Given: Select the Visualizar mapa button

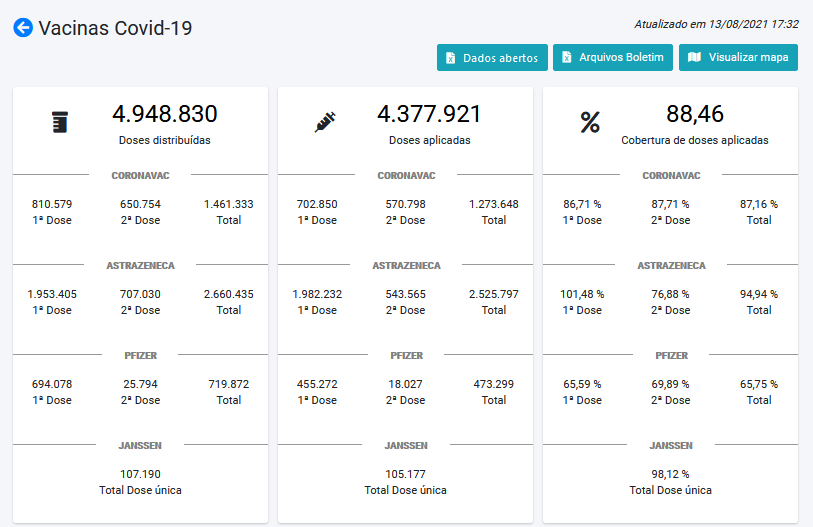Looking at the screenshot, I should (738, 58).
